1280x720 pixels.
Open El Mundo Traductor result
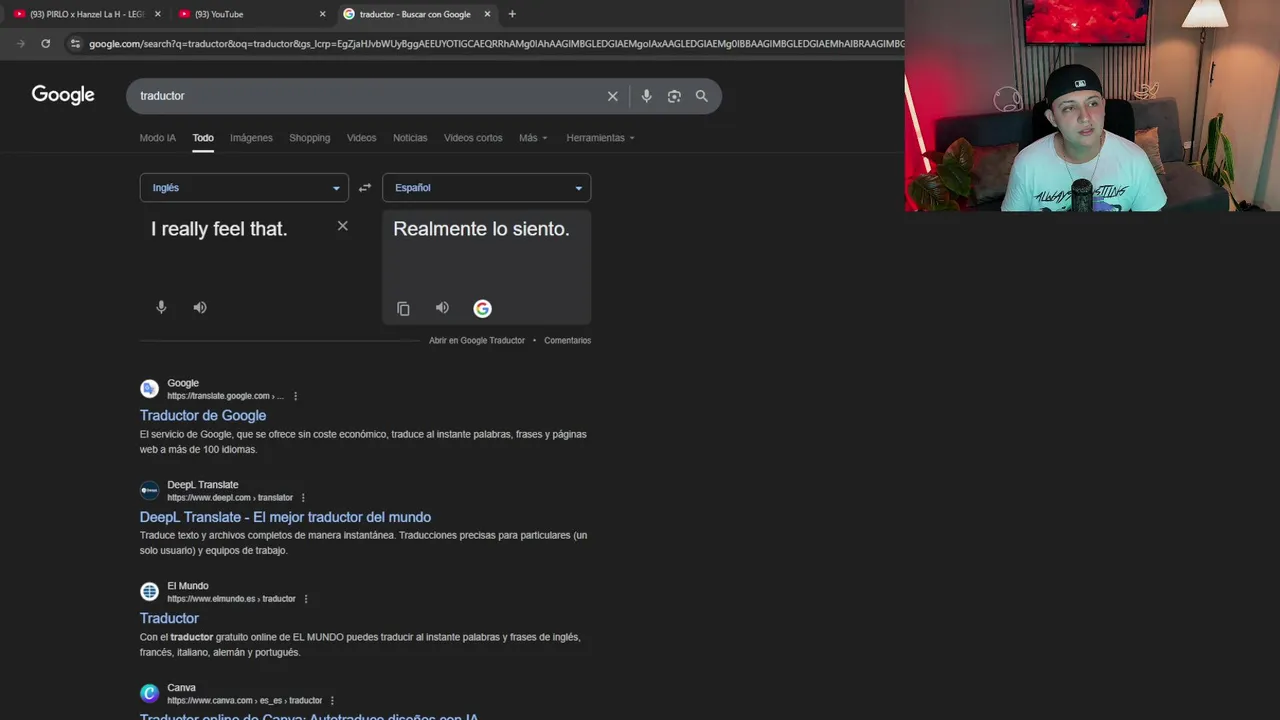pyautogui.click(x=169, y=618)
